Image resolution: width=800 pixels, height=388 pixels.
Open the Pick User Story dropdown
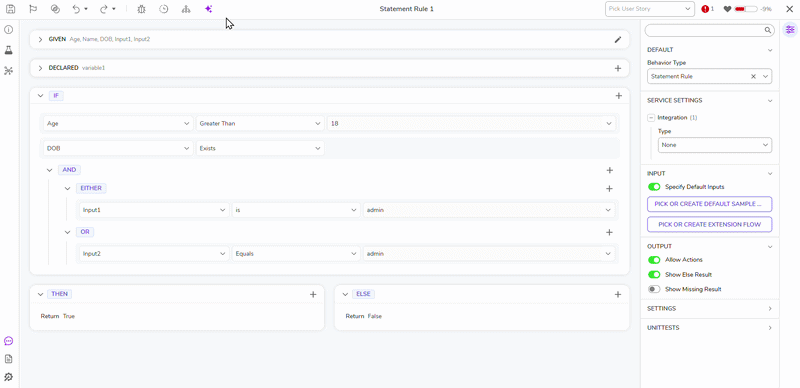649,9
